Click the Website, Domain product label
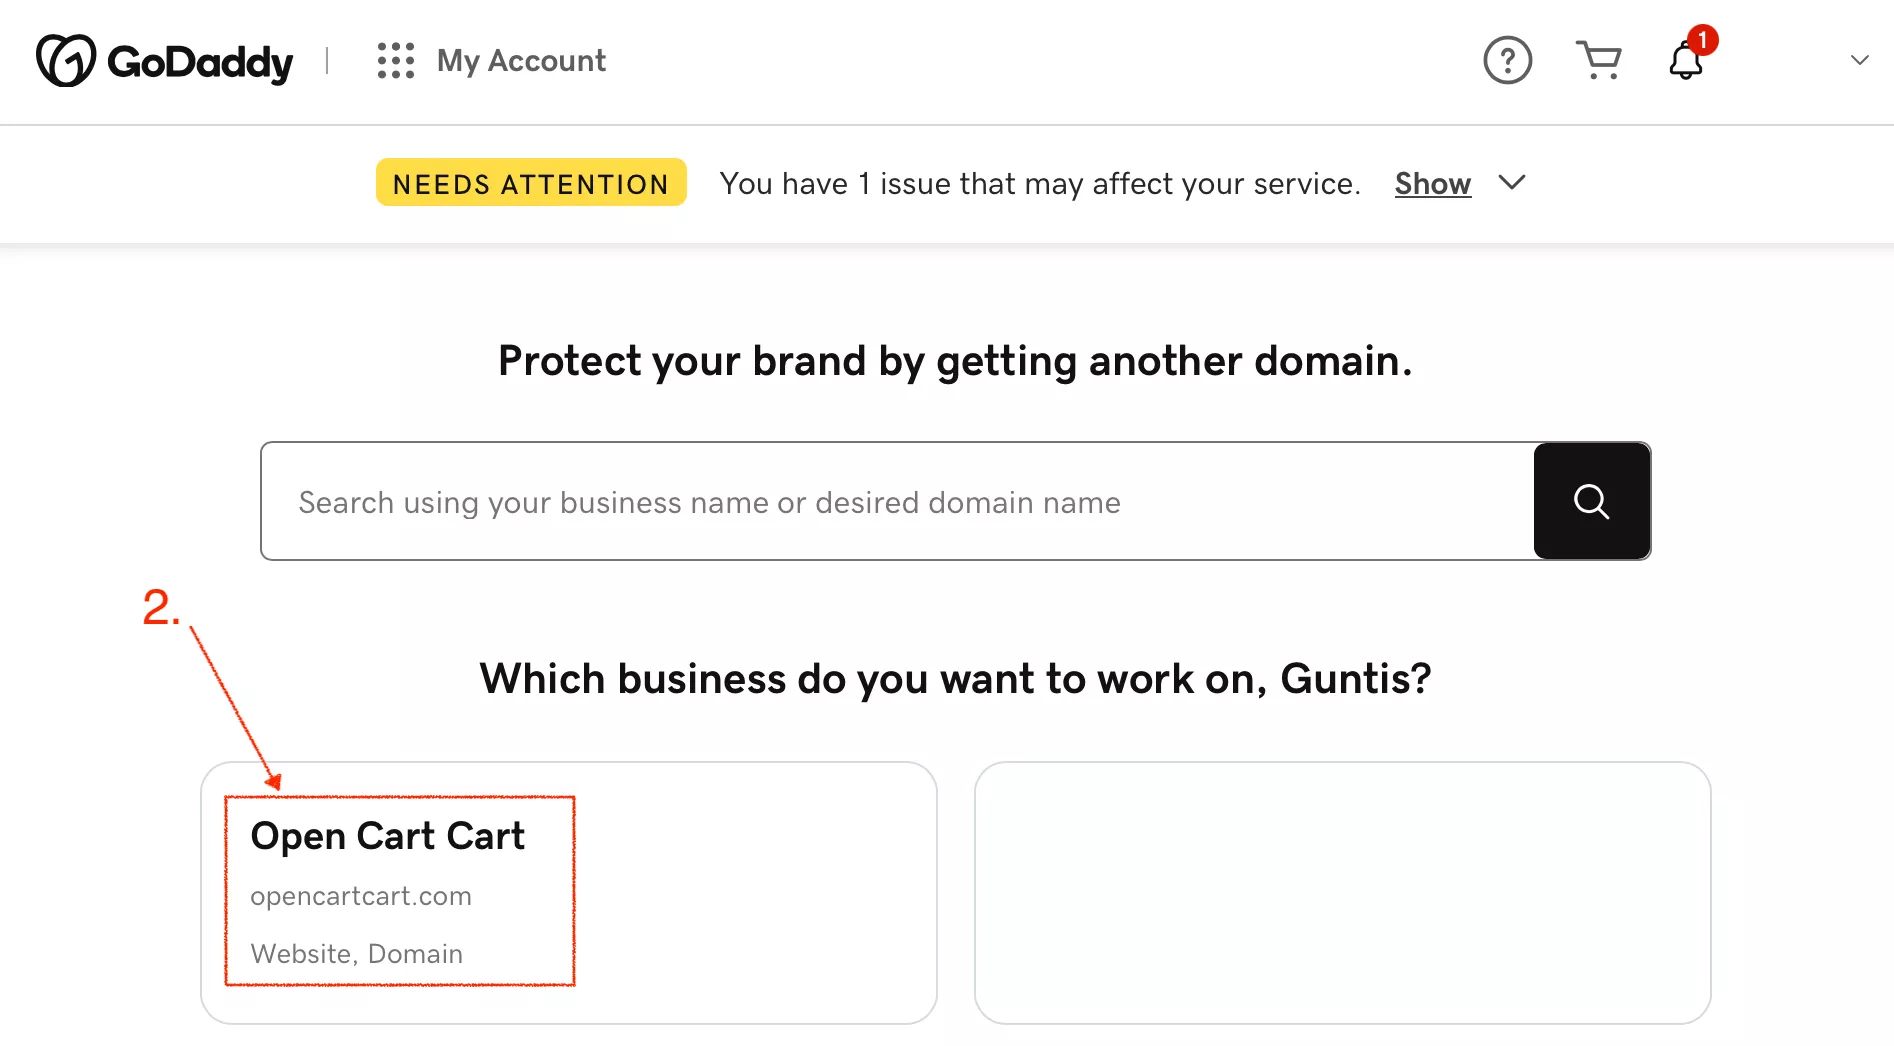The image size is (1894, 1046). 356,954
